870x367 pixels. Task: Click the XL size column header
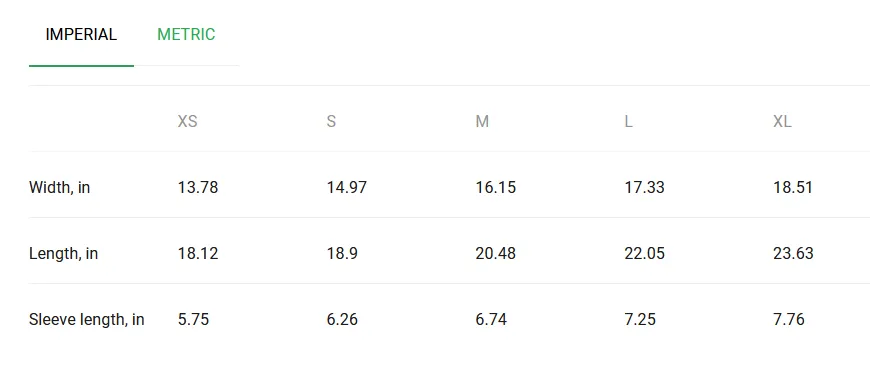[782, 122]
